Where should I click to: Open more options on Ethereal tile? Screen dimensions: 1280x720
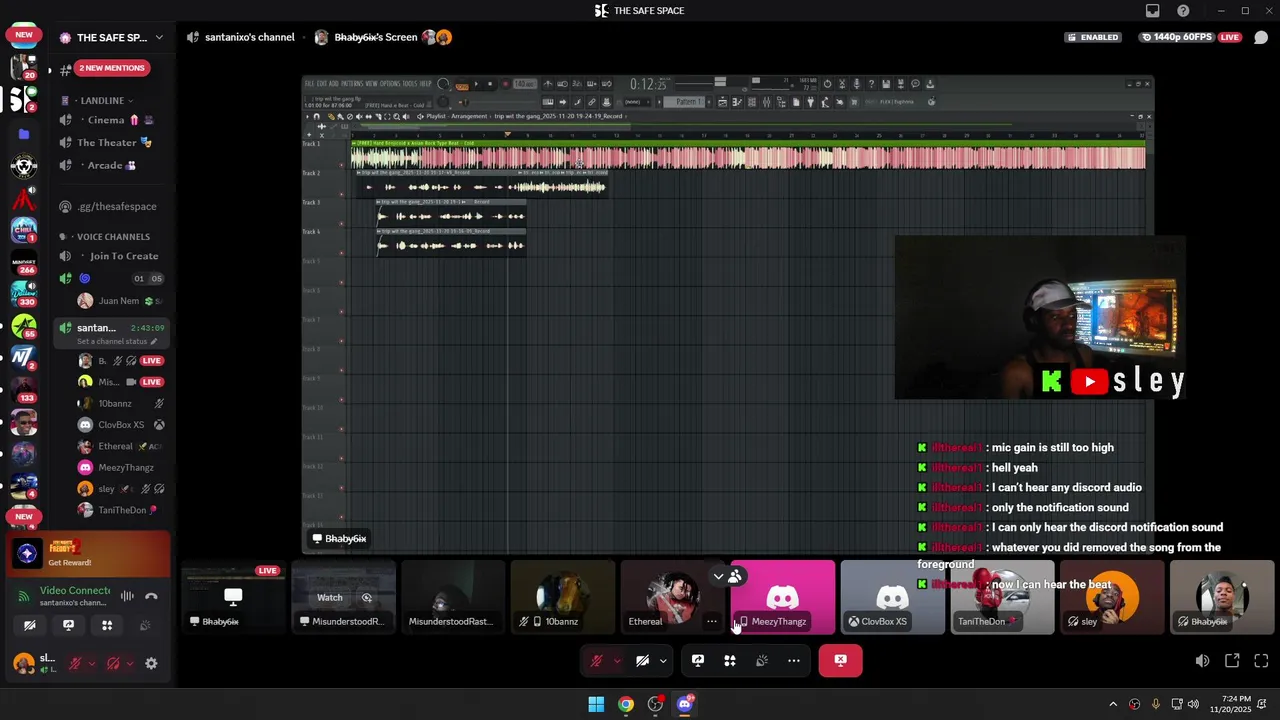[x=712, y=621]
